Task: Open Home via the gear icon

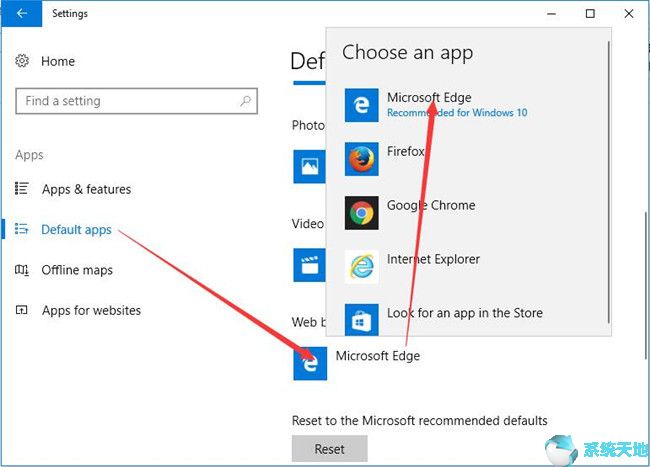Action: 22,61
